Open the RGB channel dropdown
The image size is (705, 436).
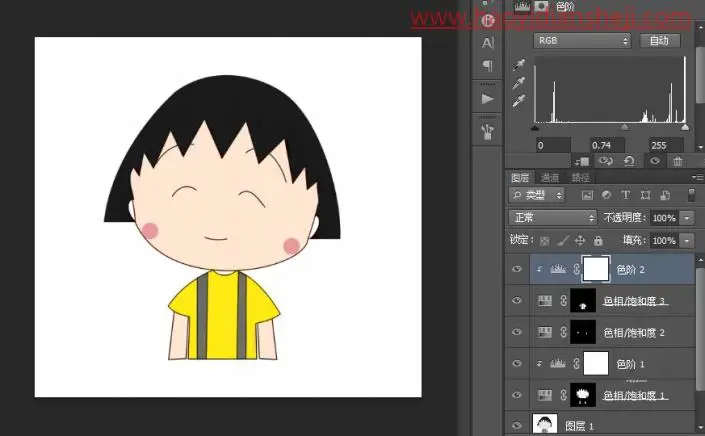pyautogui.click(x=582, y=41)
